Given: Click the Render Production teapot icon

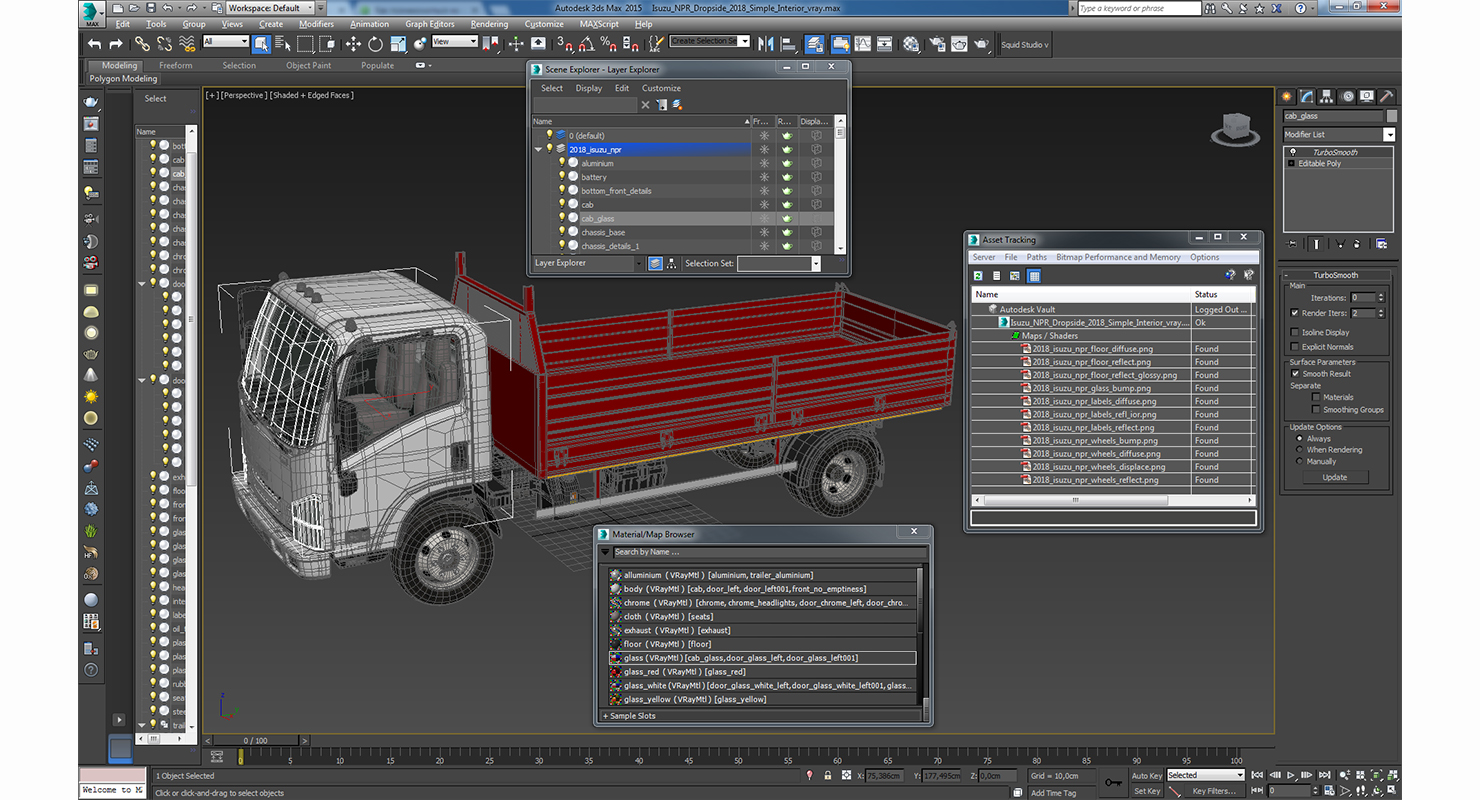Looking at the screenshot, I should tap(981, 44).
